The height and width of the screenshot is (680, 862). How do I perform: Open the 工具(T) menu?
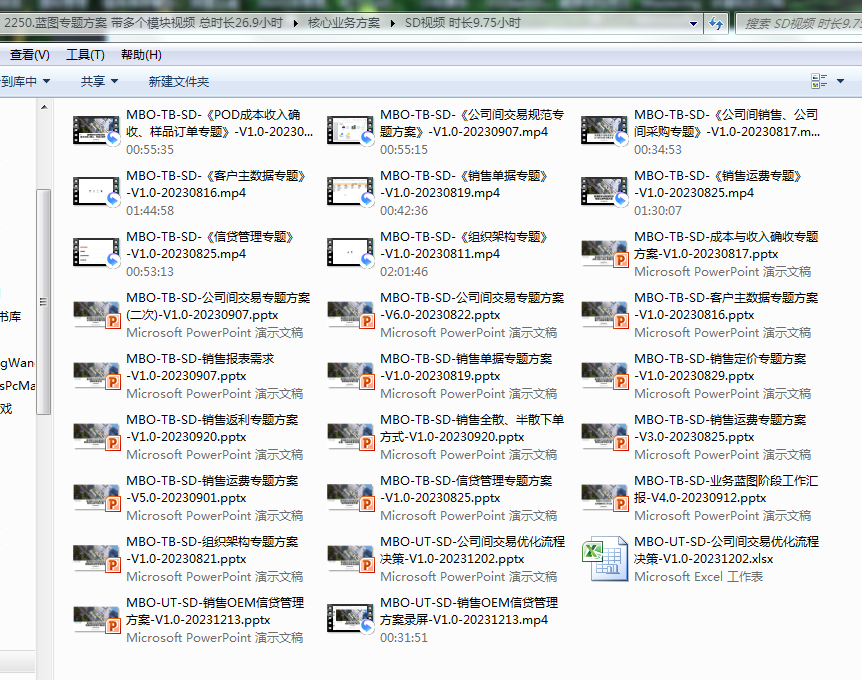[85, 54]
